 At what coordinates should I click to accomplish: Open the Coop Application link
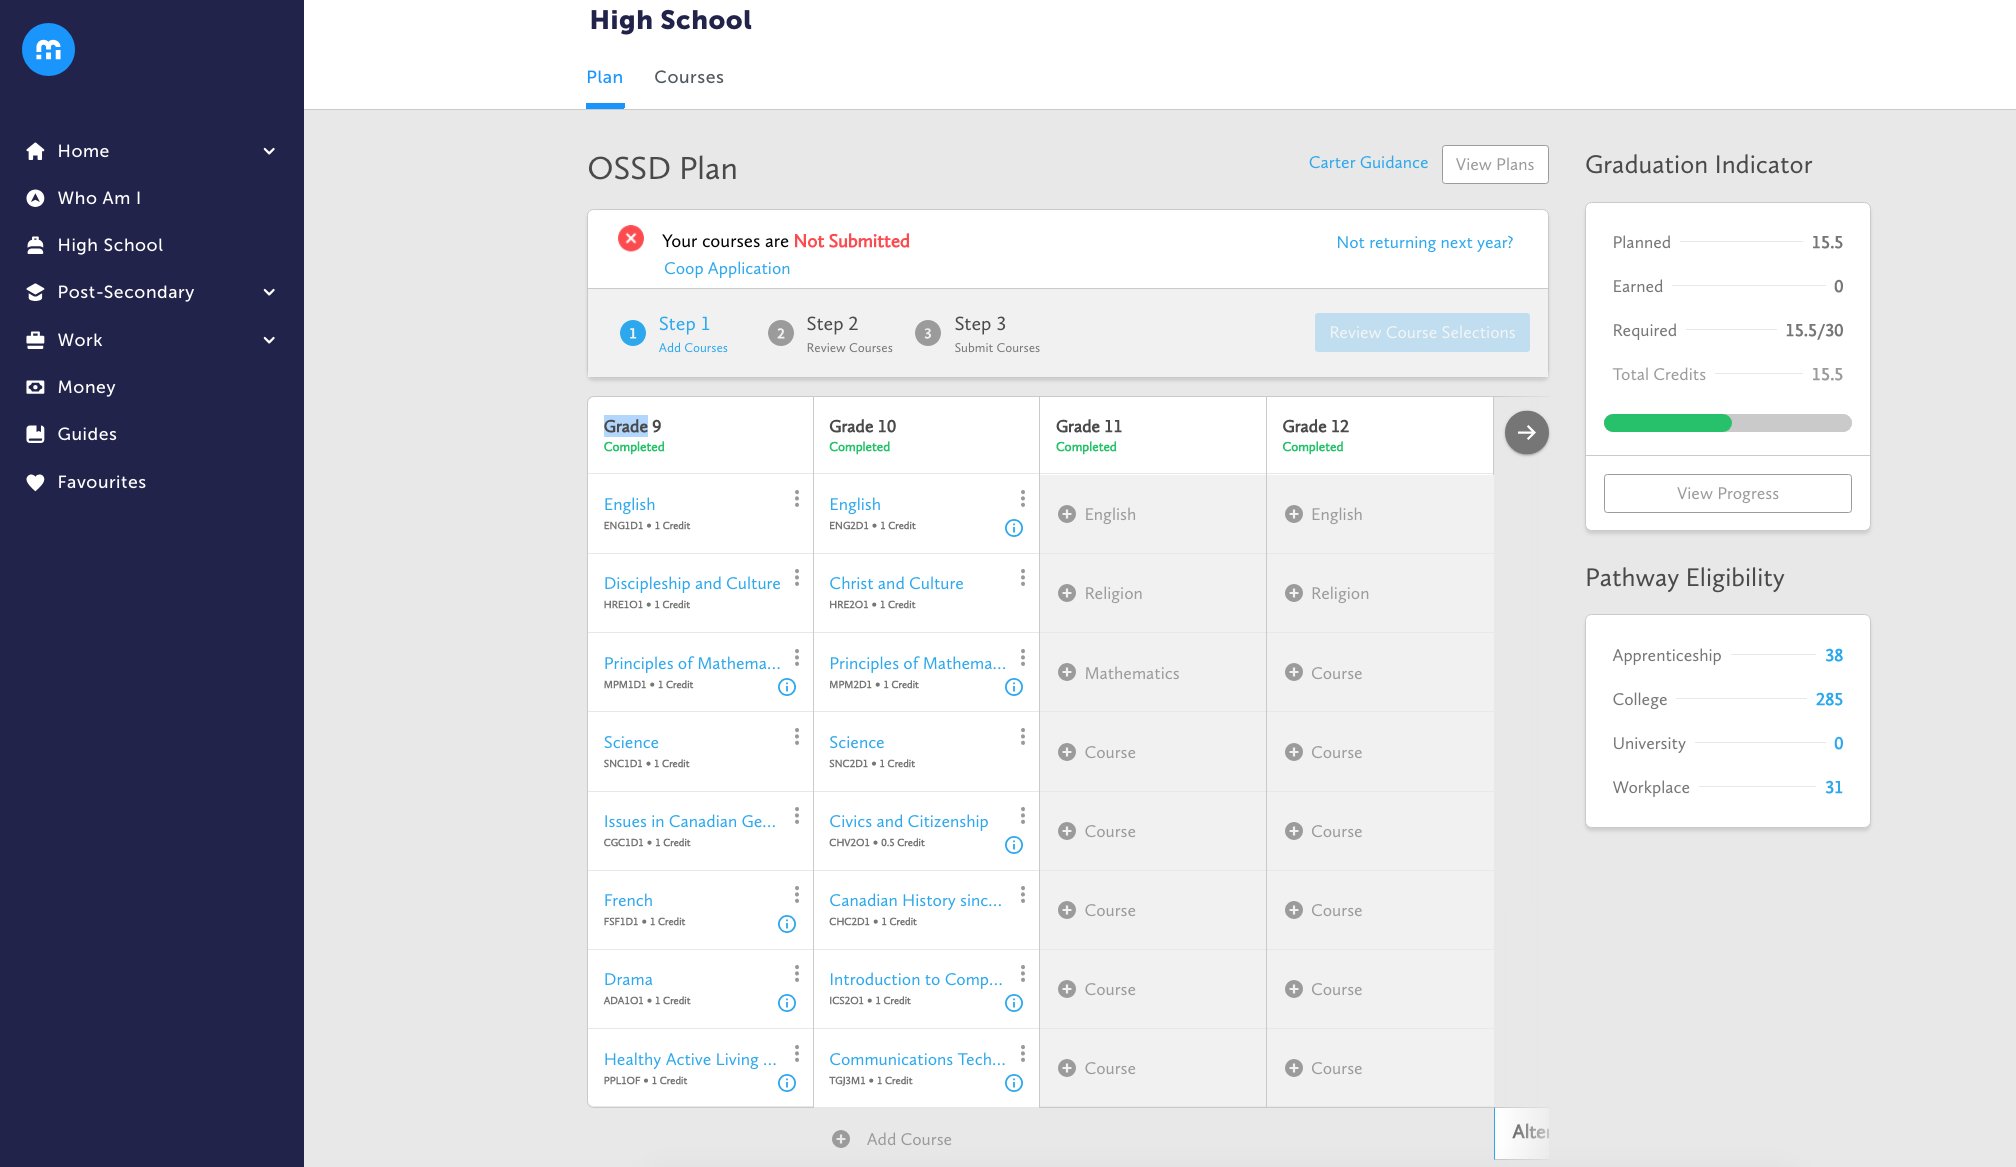(726, 268)
